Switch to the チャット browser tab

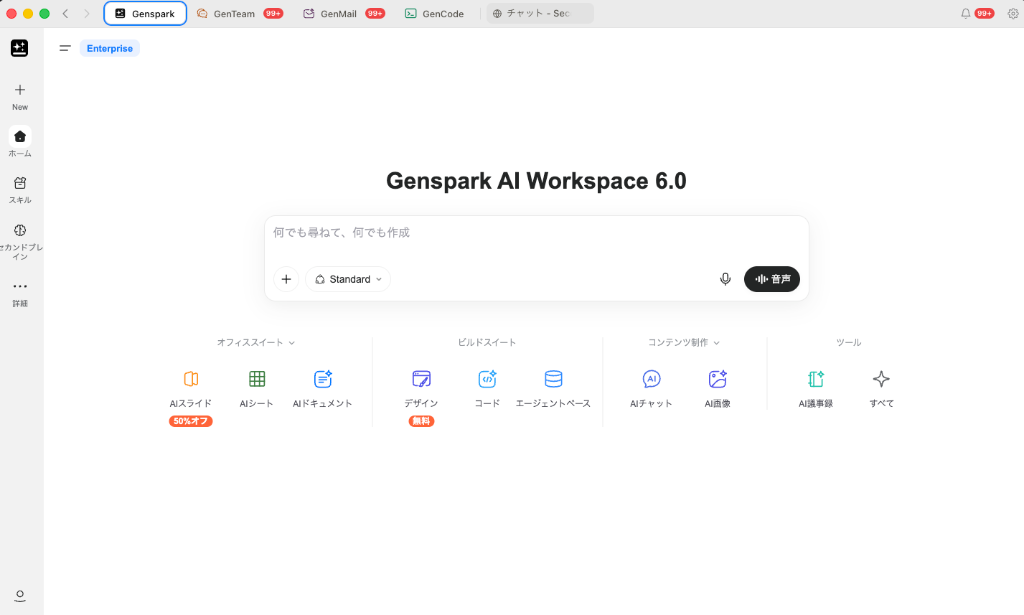click(540, 13)
